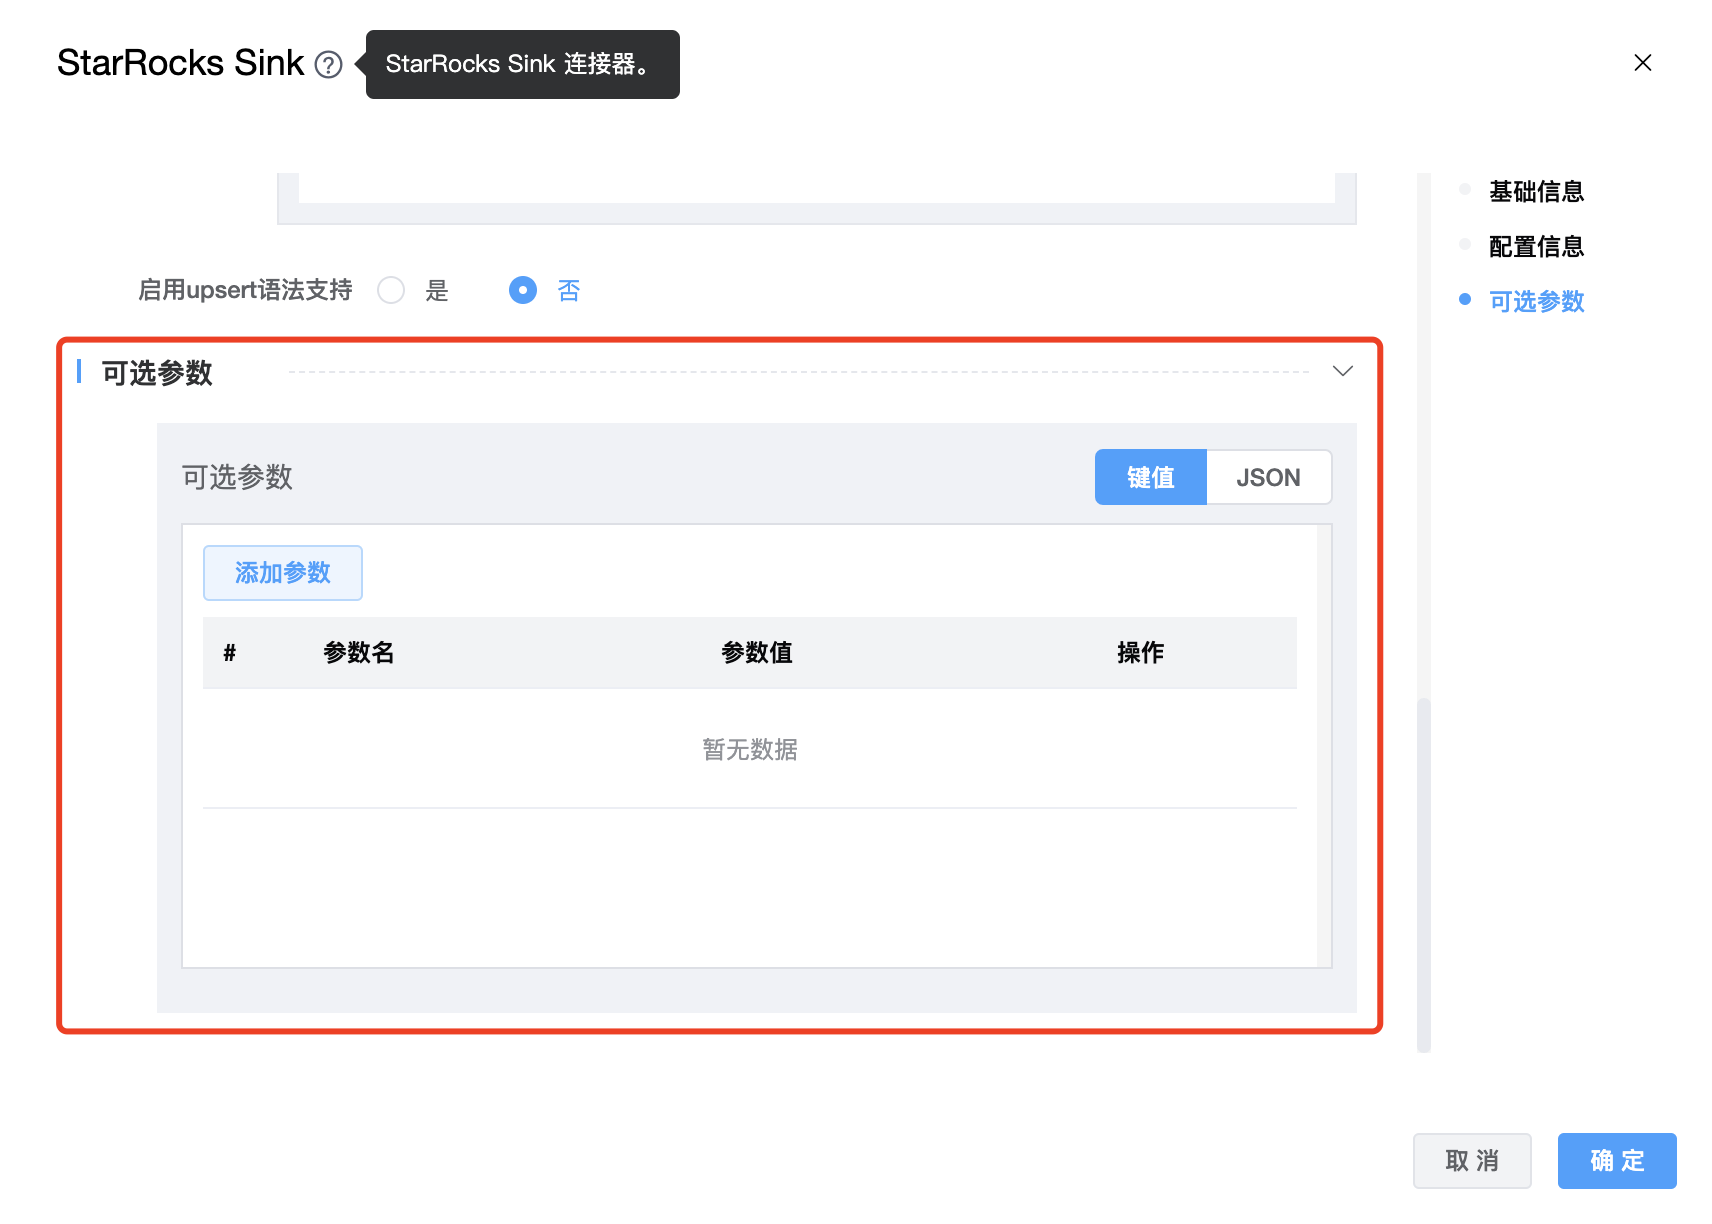Select the 是 radio for upsert support
Screen dimensions: 1712x1224
point(391,290)
